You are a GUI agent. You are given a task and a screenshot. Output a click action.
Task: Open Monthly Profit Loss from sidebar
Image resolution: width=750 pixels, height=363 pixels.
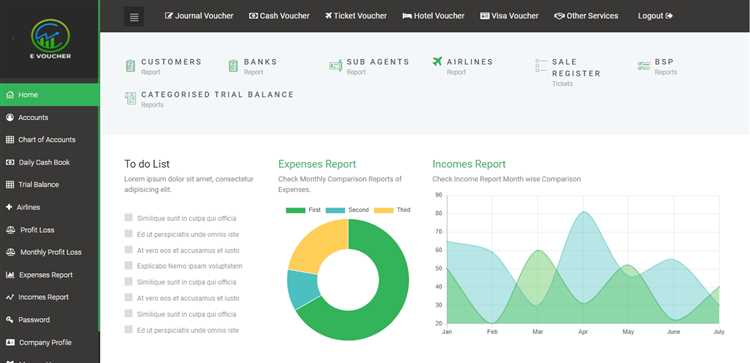coord(50,252)
